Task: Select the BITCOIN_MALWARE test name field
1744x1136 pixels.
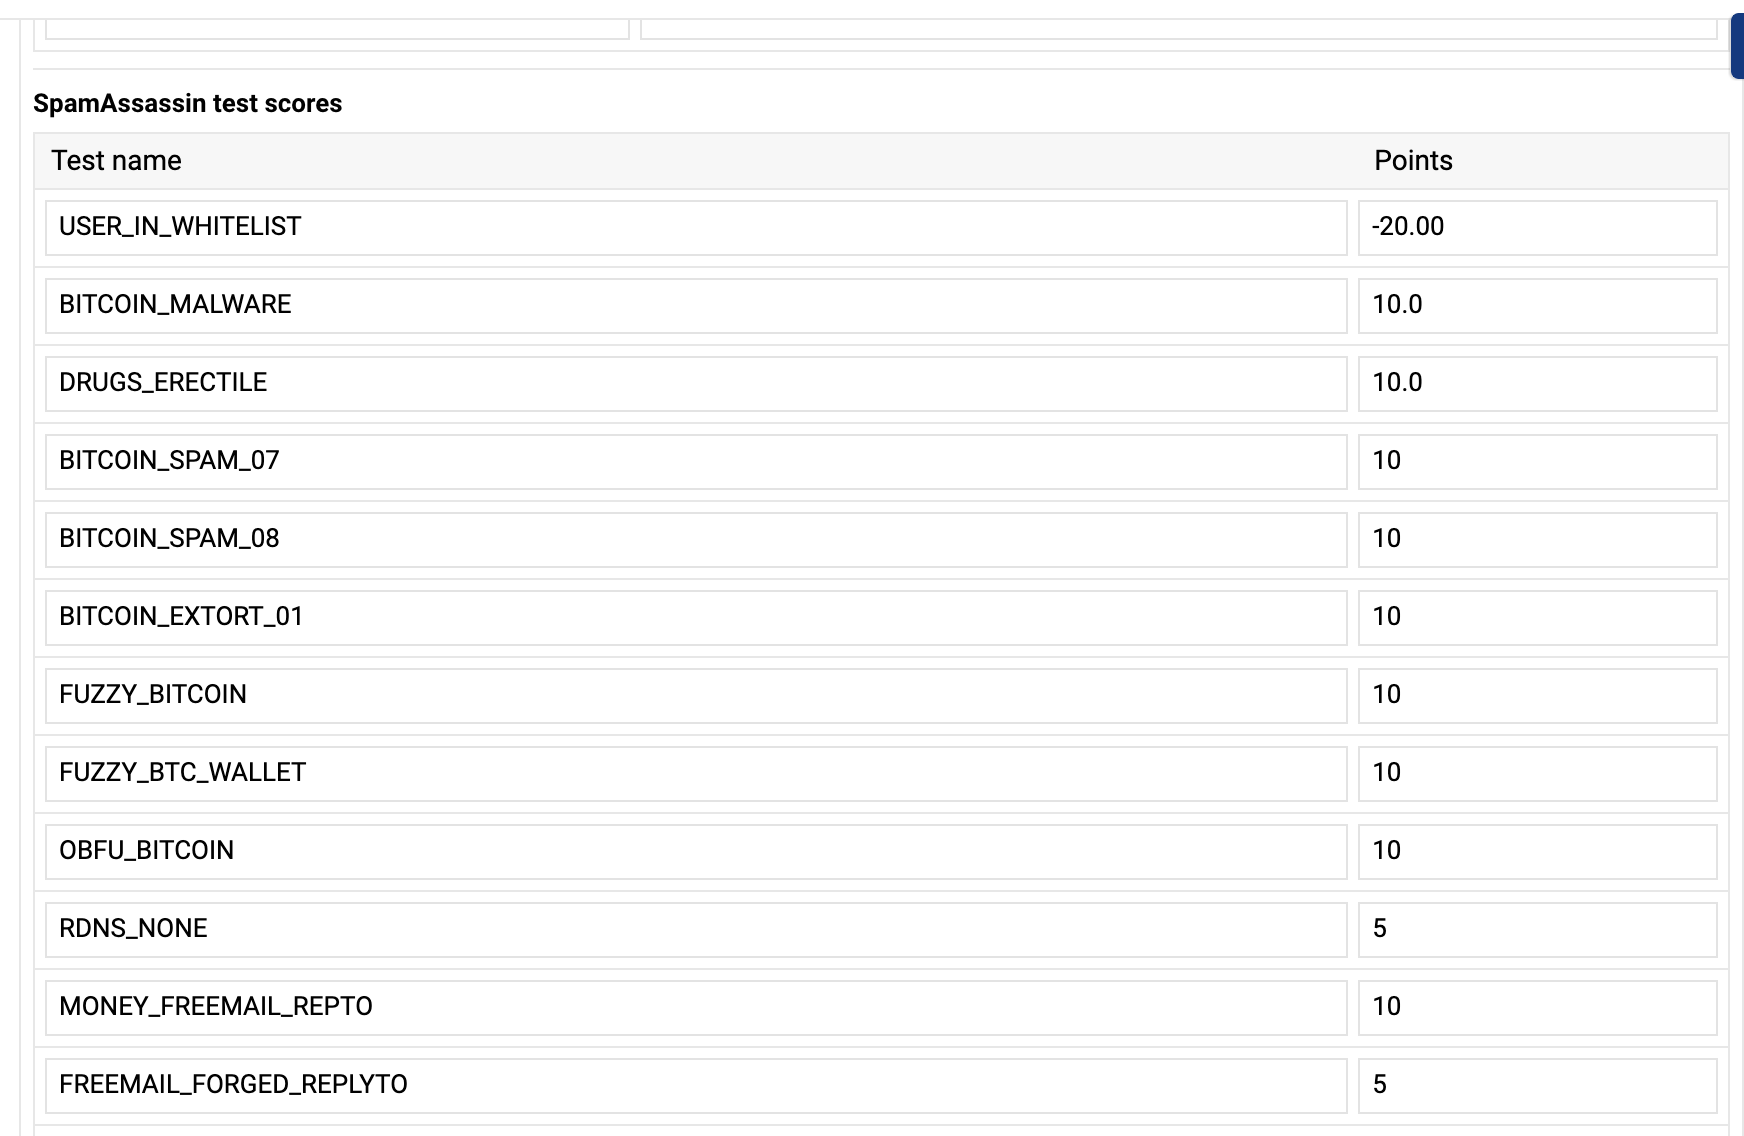Action: click(695, 305)
